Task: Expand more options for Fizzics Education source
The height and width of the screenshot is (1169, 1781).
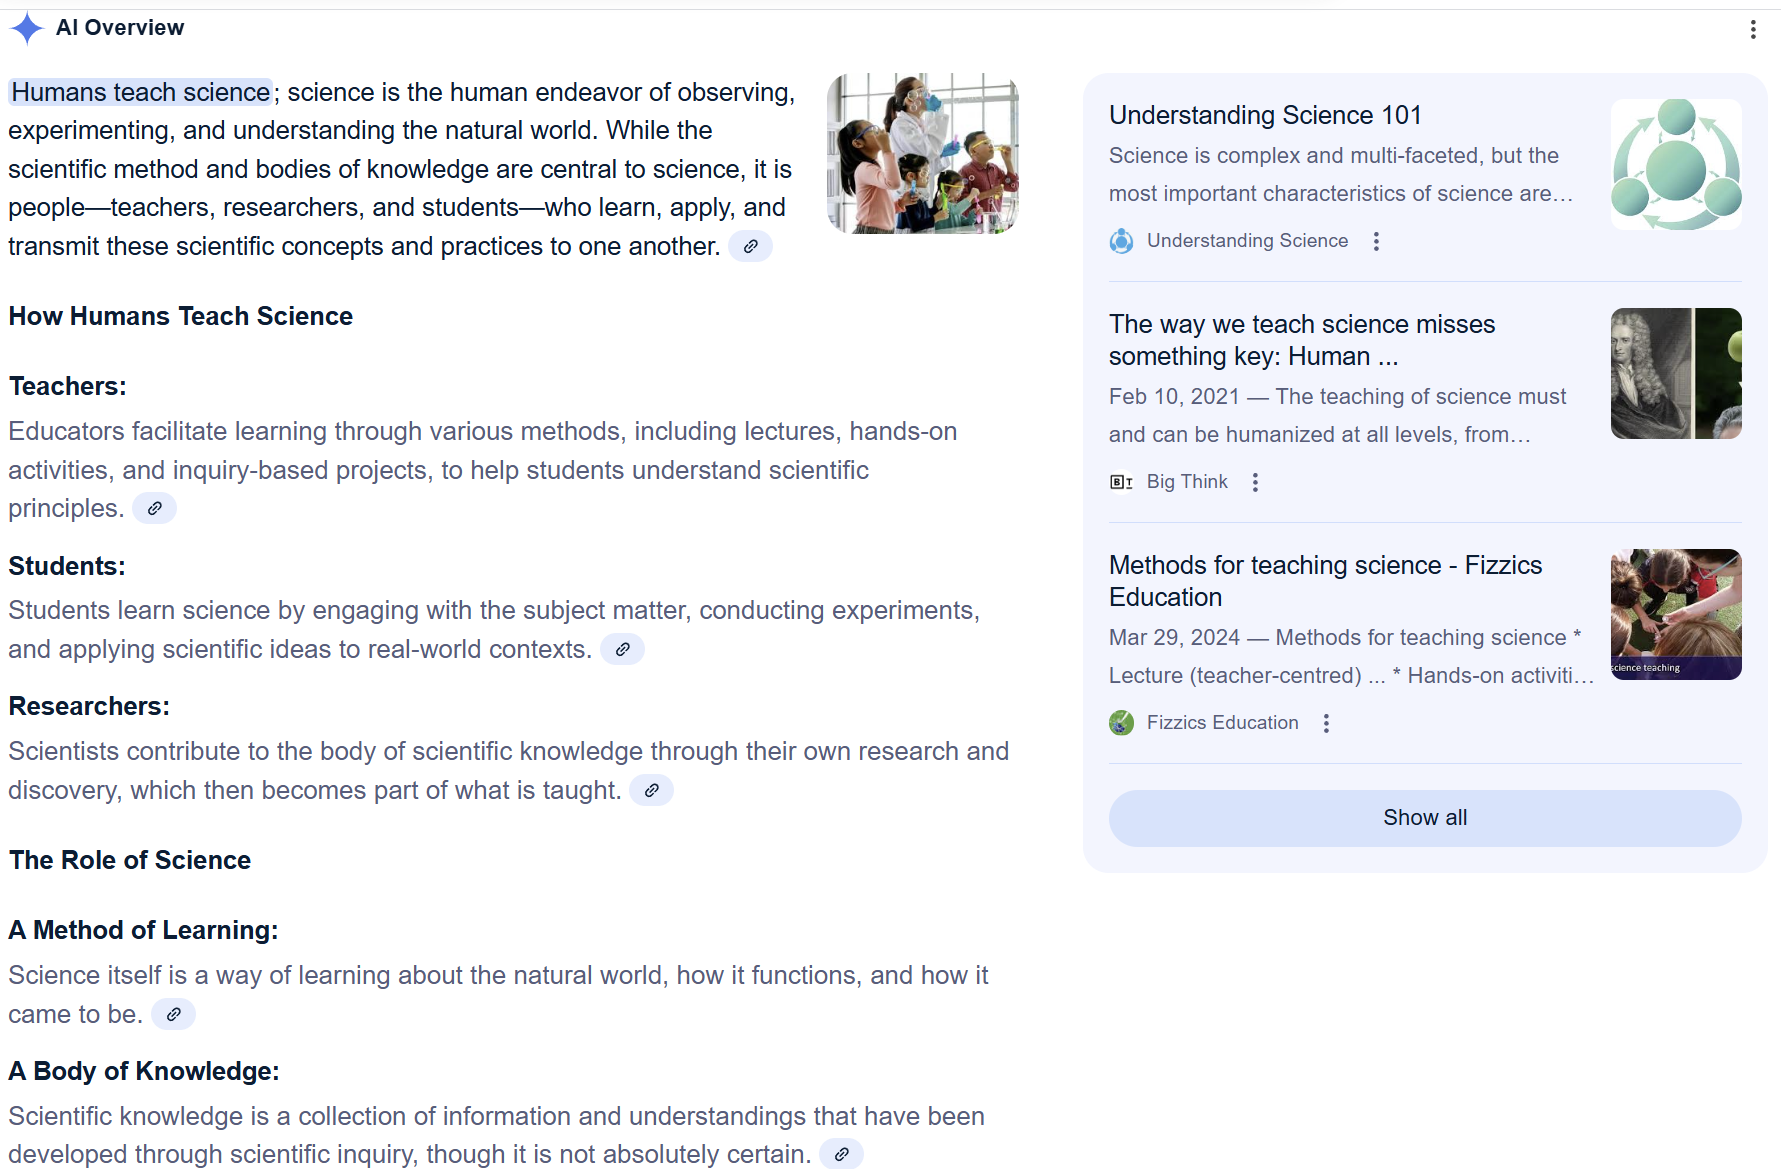Action: pos(1326,723)
